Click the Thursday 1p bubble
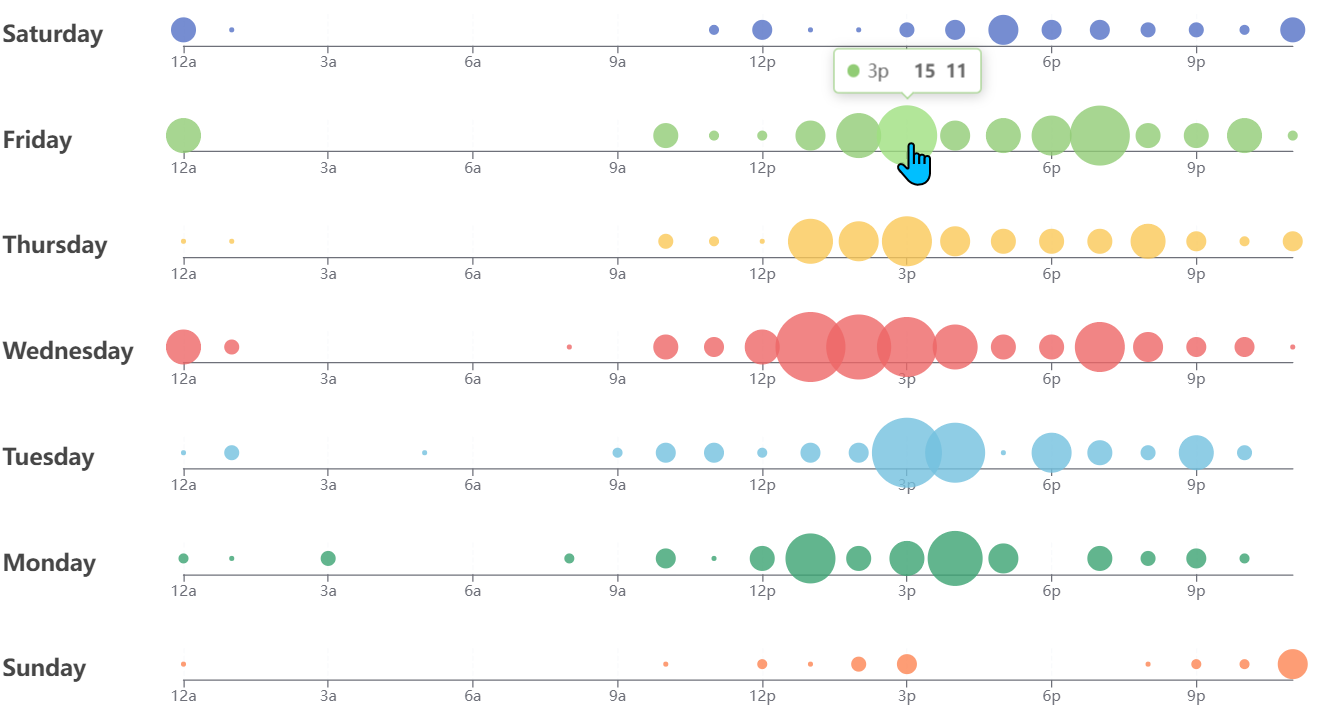 [x=810, y=241]
